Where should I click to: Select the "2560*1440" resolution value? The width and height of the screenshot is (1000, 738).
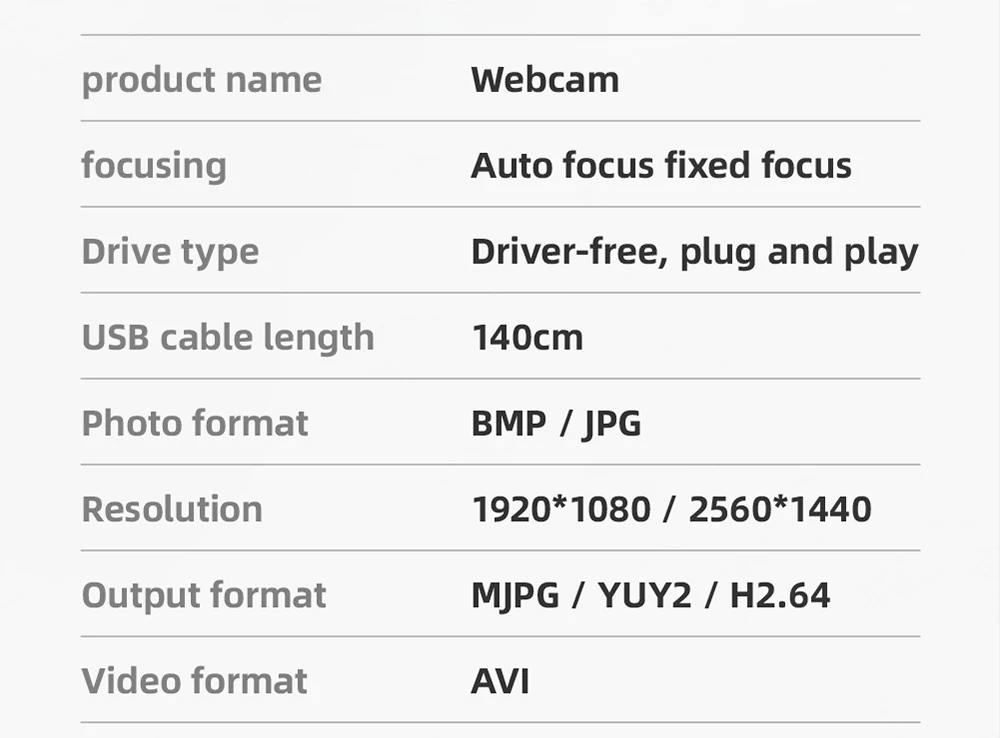pyautogui.click(x=780, y=510)
